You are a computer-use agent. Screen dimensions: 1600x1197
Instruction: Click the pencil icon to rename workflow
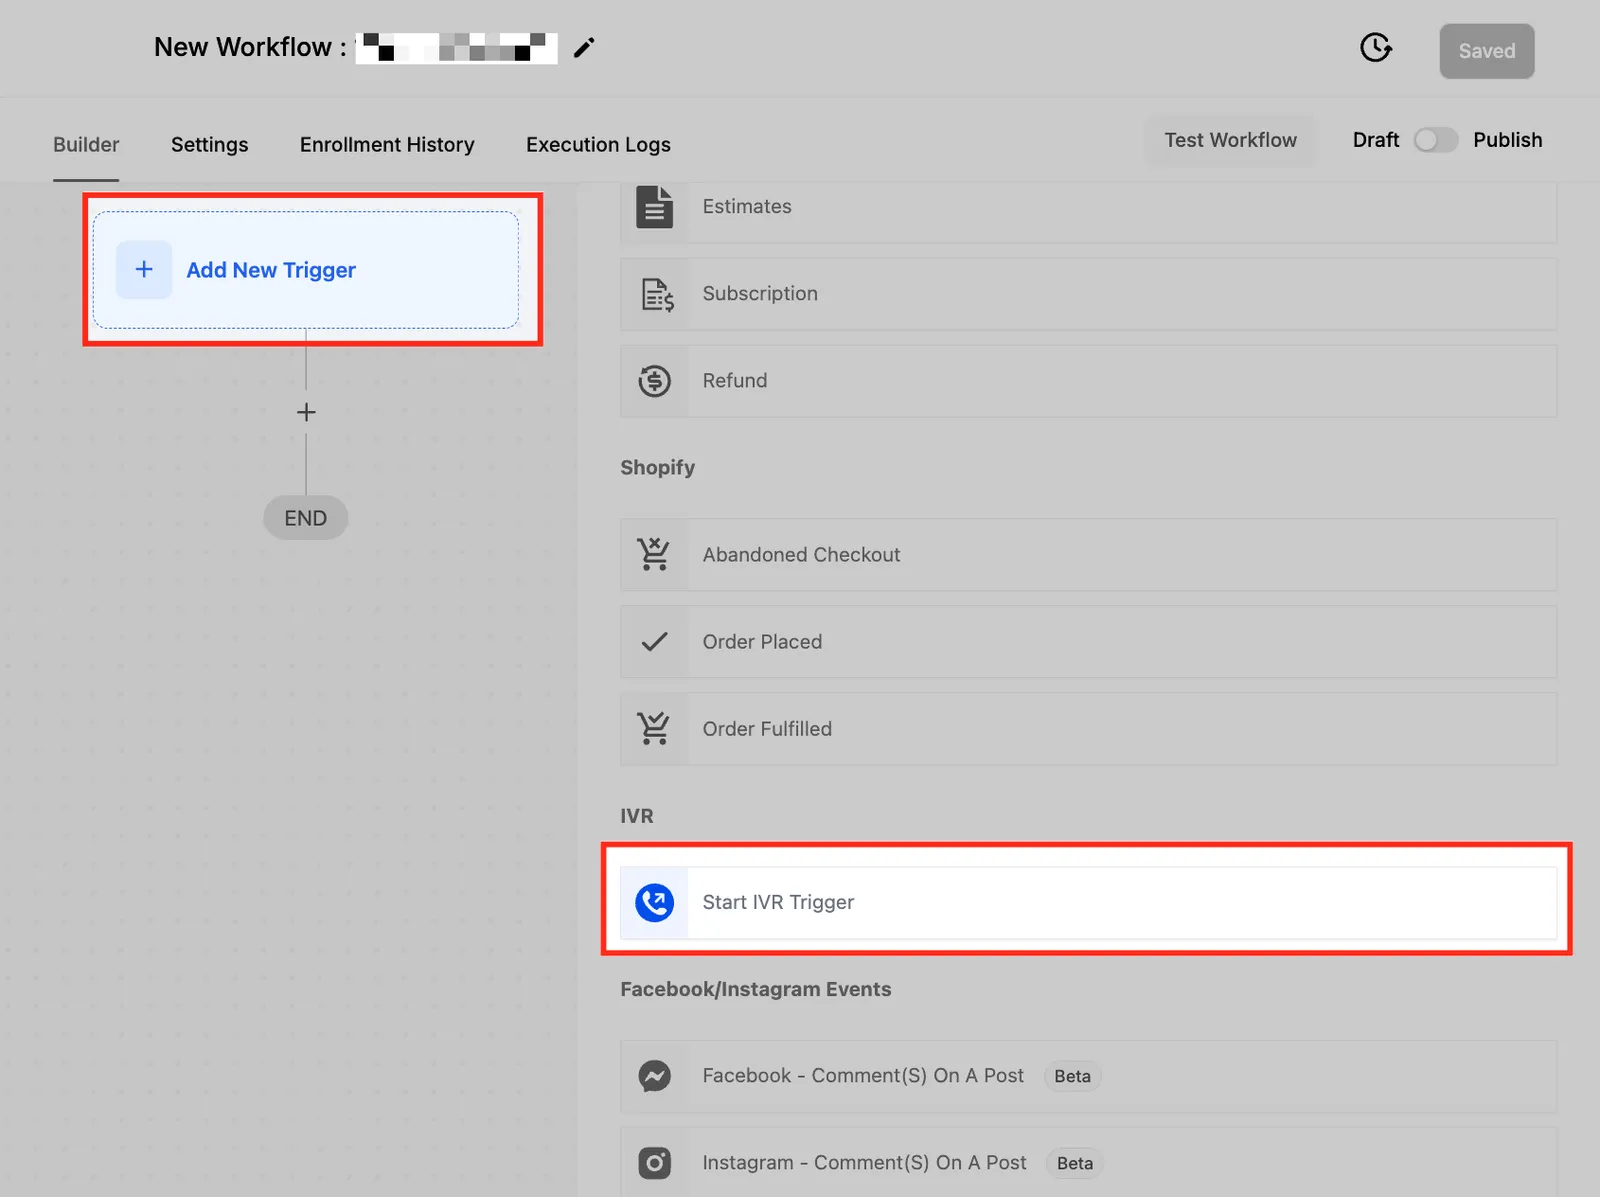[584, 48]
